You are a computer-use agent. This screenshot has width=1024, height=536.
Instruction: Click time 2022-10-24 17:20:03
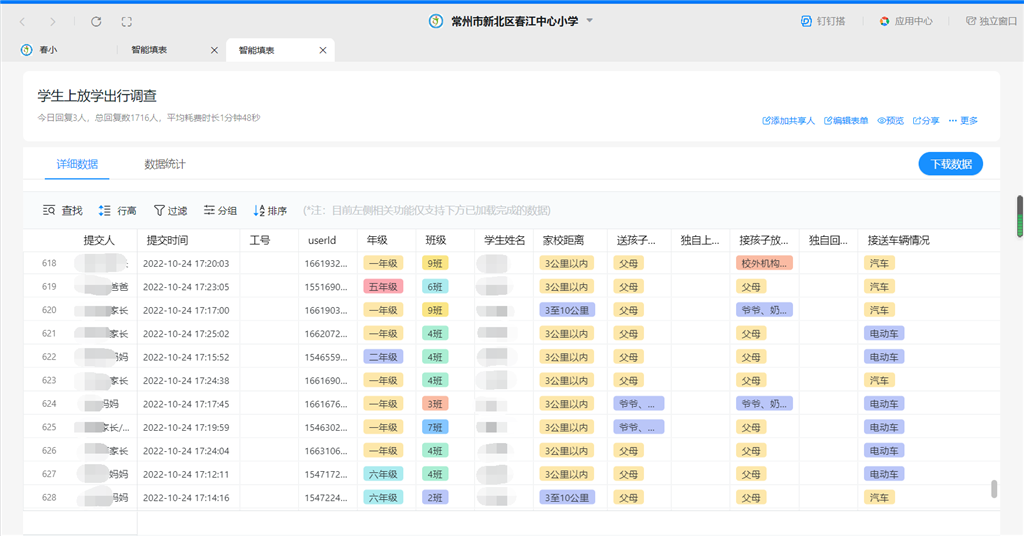186,263
